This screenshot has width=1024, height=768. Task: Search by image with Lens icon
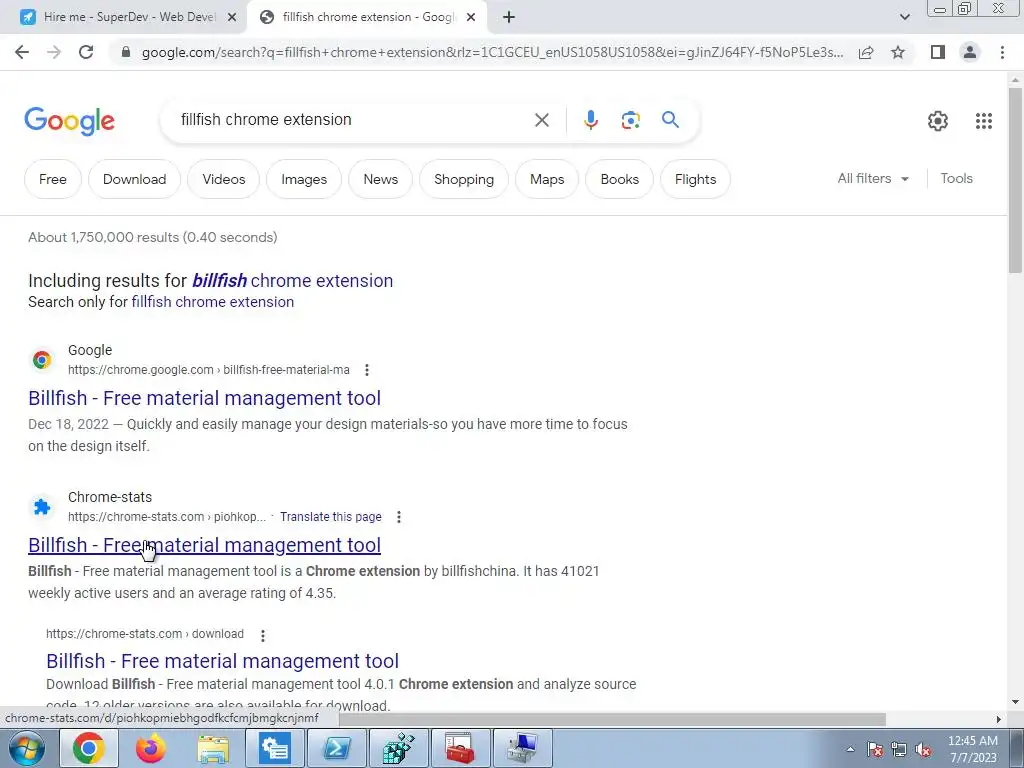click(x=630, y=120)
